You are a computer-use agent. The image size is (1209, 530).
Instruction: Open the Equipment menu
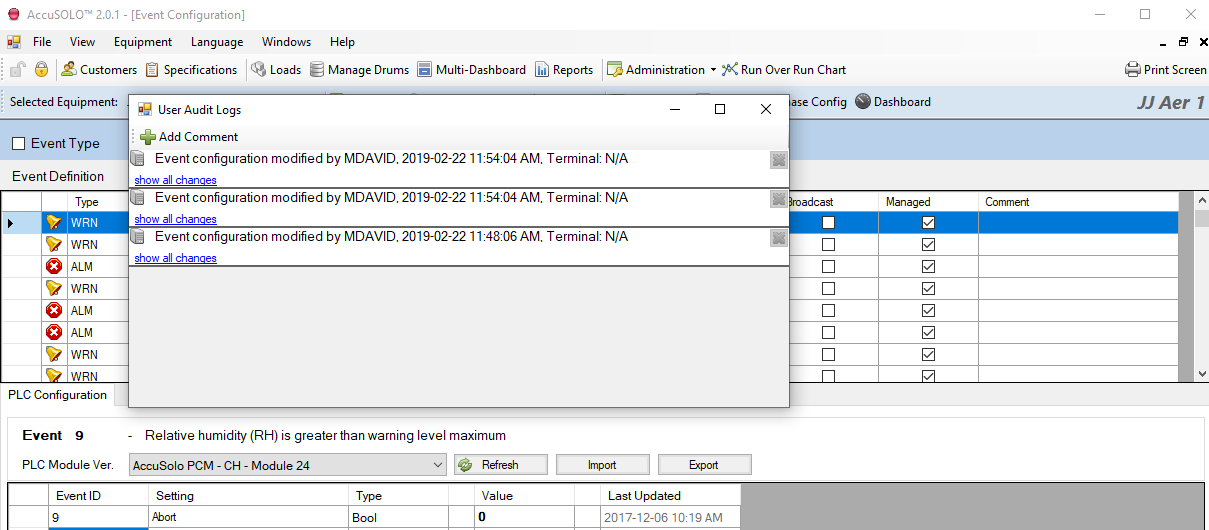coord(142,42)
